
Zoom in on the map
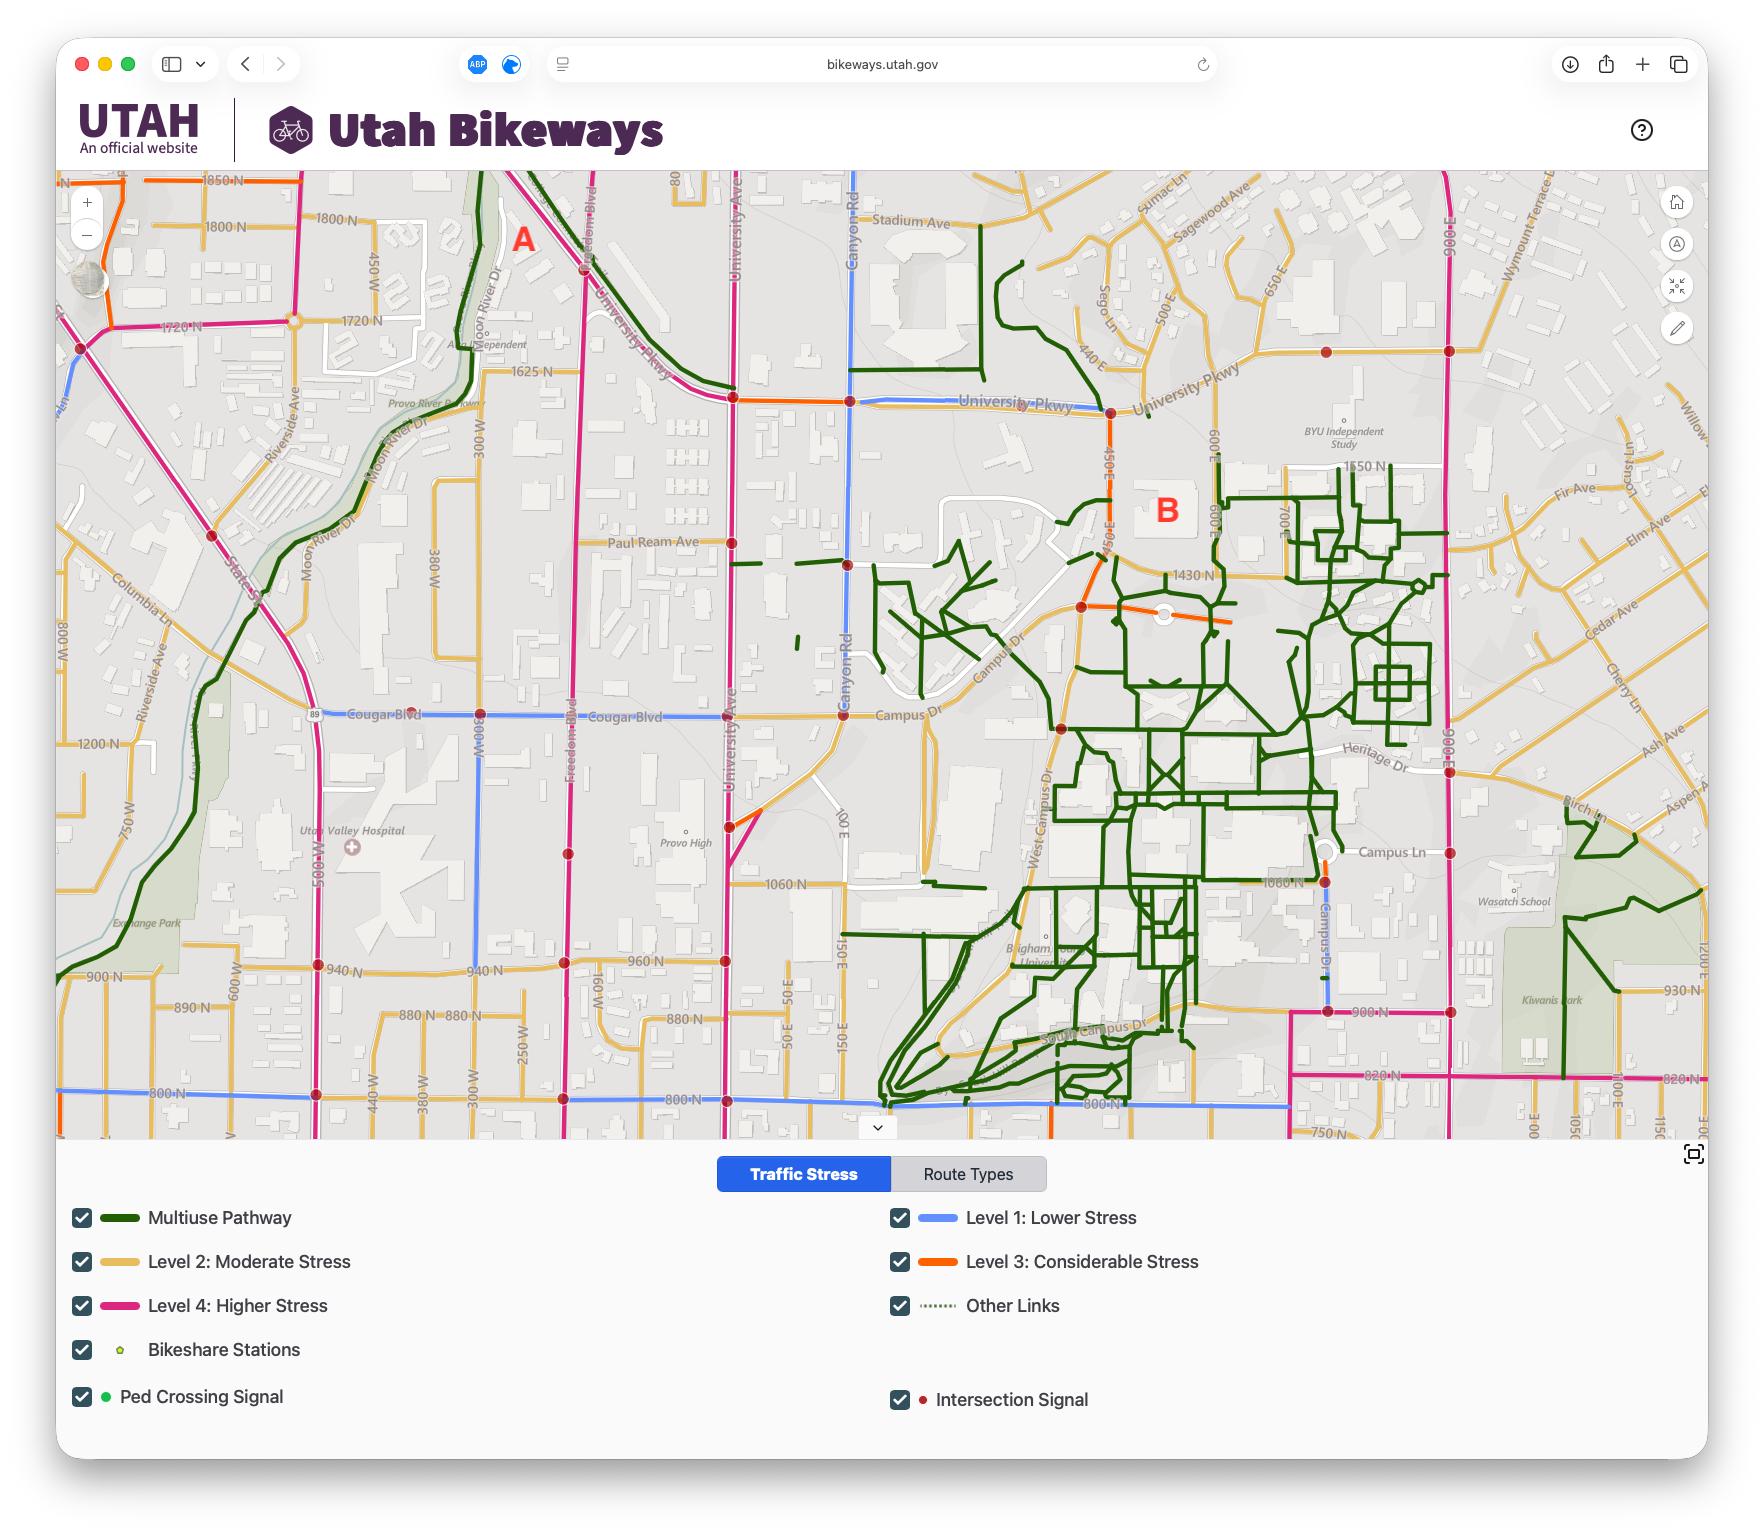pos(87,203)
